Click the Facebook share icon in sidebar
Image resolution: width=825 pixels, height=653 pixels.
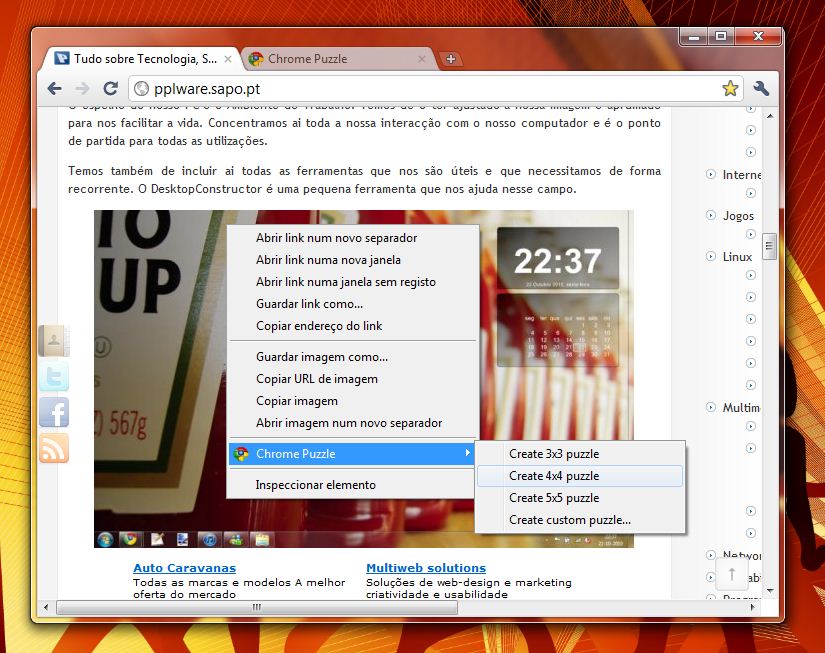[x=54, y=413]
